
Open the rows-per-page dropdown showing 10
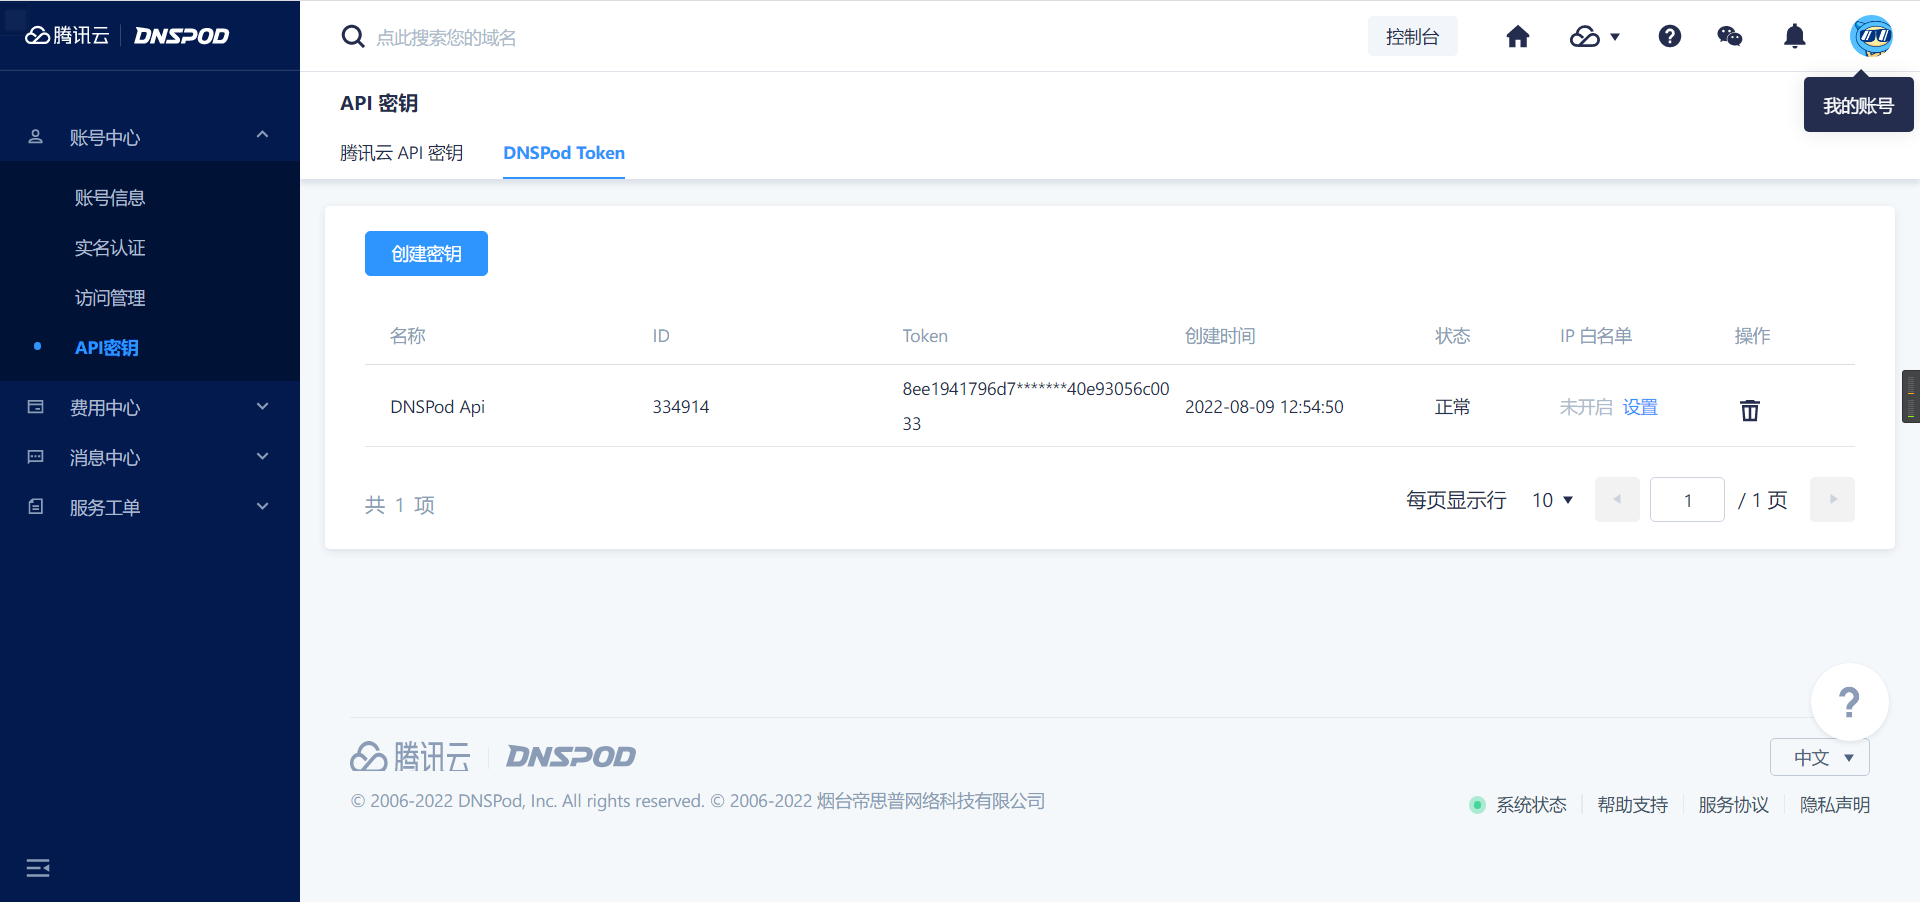click(1552, 500)
